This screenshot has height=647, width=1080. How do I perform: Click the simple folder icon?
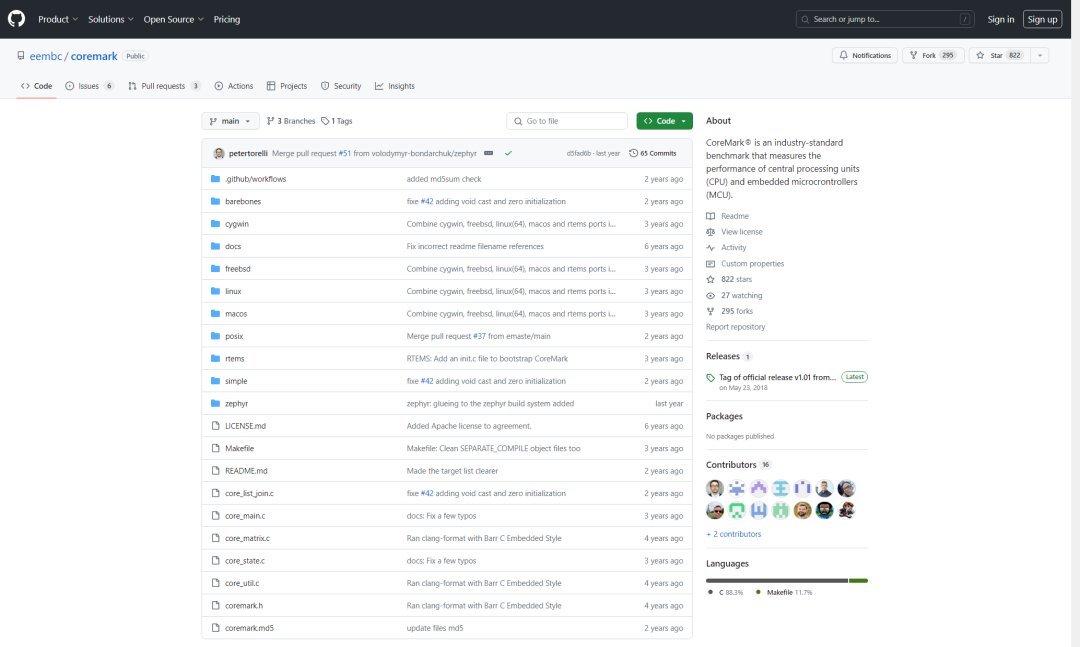(216, 381)
